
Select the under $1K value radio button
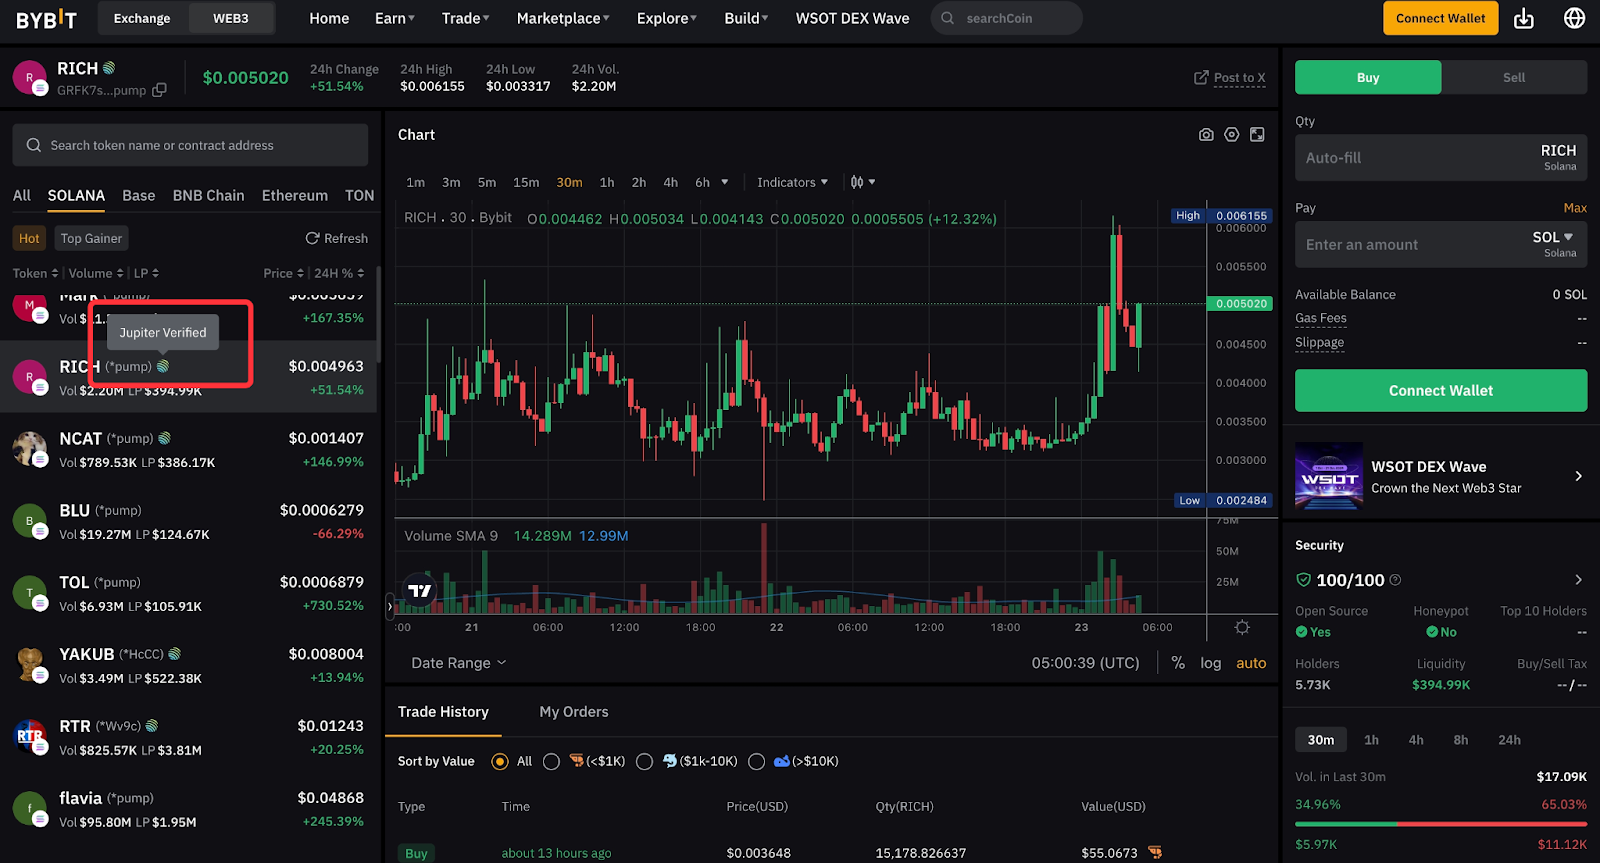coord(551,762)
